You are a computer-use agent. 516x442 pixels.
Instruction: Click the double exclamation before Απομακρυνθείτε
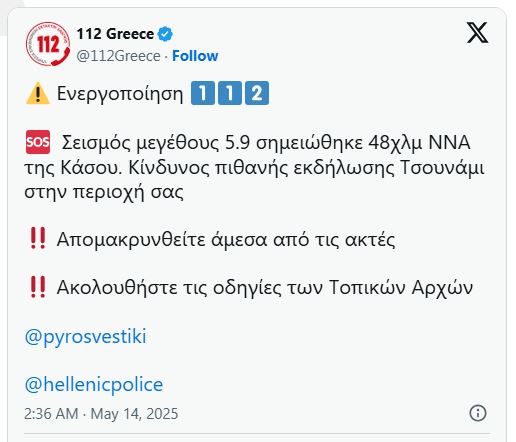pos(38,238)
